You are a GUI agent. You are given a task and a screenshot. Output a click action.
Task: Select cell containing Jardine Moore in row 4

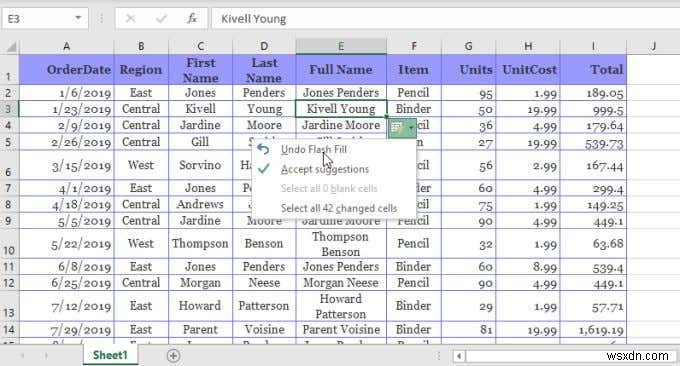tap(341, 125)
